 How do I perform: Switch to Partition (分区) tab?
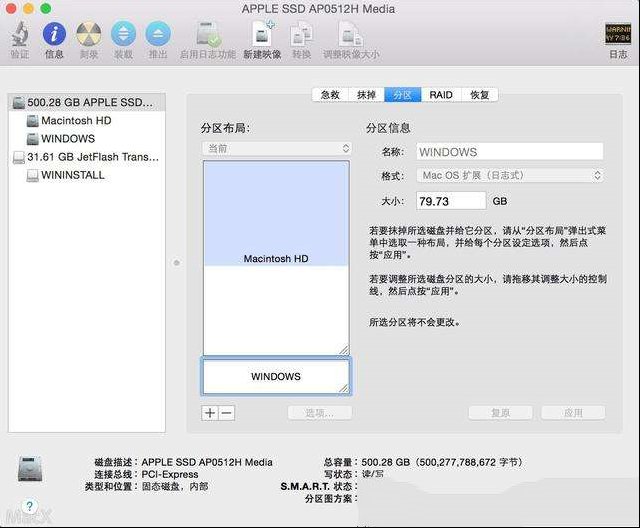pos(402,95)
